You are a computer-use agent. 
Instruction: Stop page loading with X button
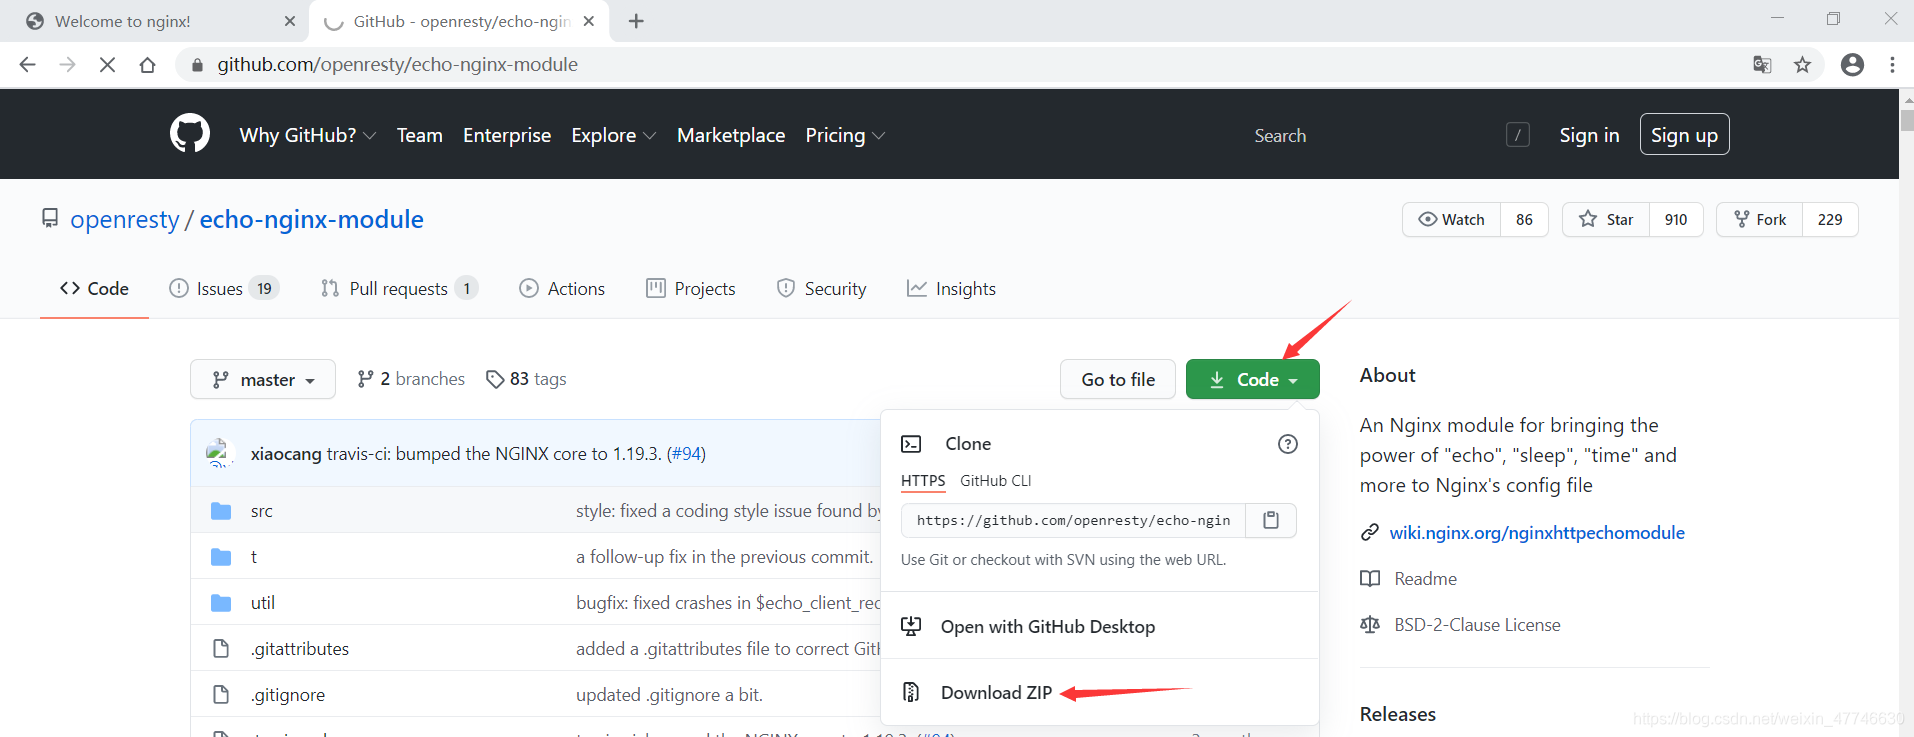pos(107,65)
